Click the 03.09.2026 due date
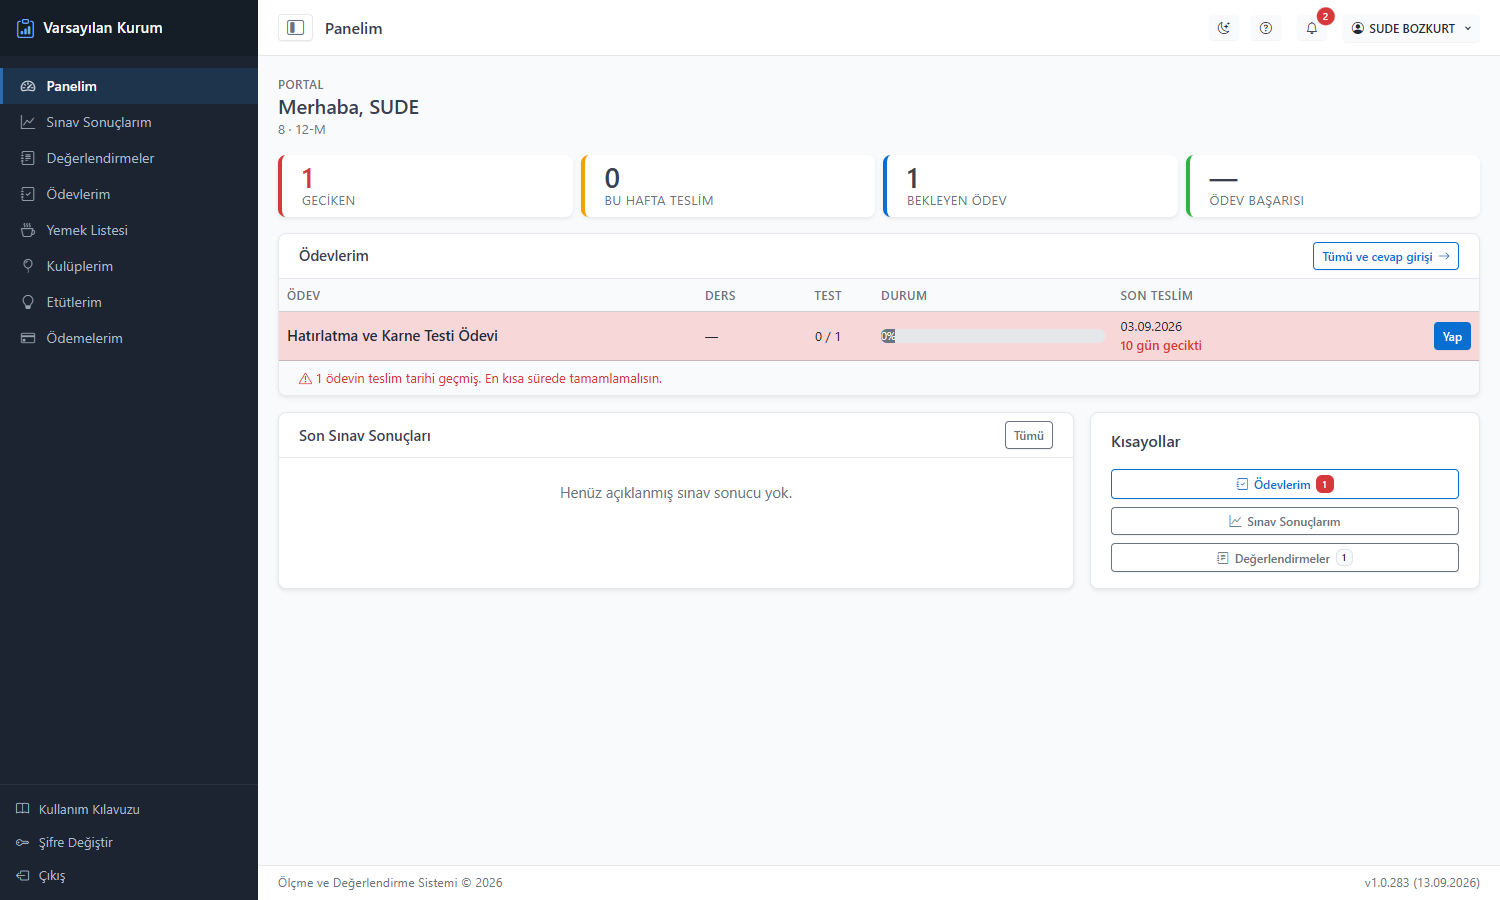The height and width of the screenshot is (900, 1500). 1151,327
